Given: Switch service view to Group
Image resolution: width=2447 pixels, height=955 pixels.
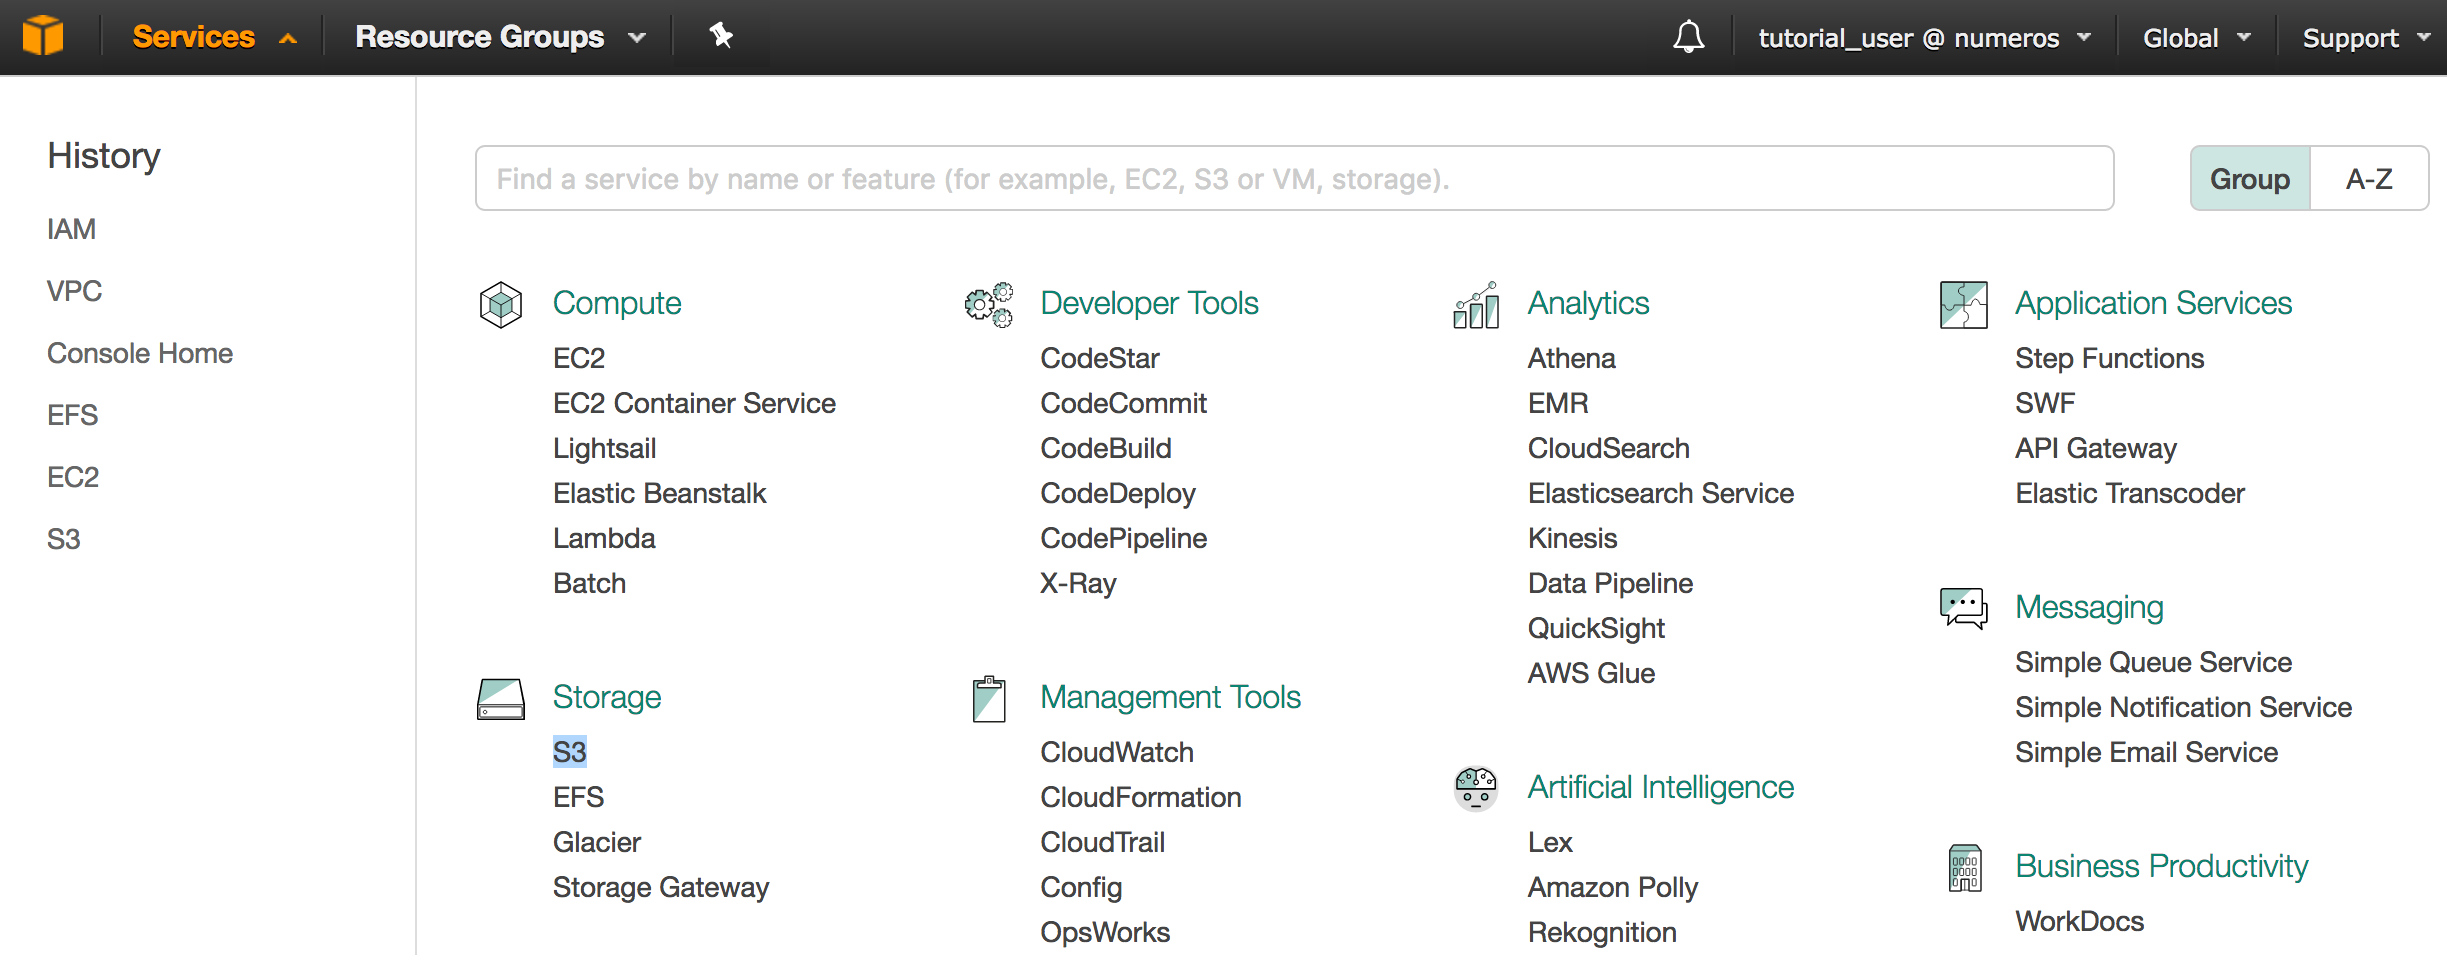Looking at the screenshot, I should point(2249,179).
